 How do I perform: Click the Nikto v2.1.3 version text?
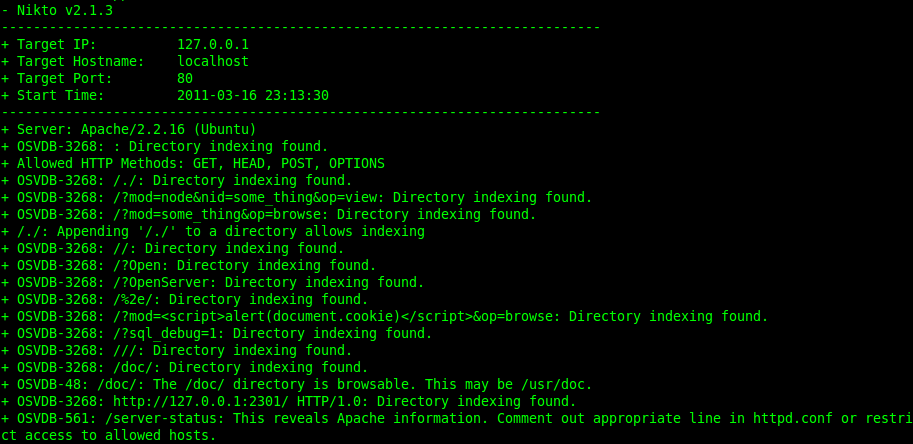pos(65,10)
